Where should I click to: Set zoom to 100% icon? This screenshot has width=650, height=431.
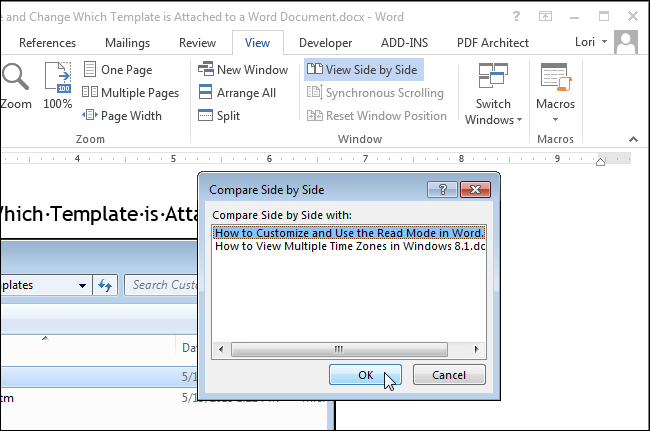pos(58,85)
